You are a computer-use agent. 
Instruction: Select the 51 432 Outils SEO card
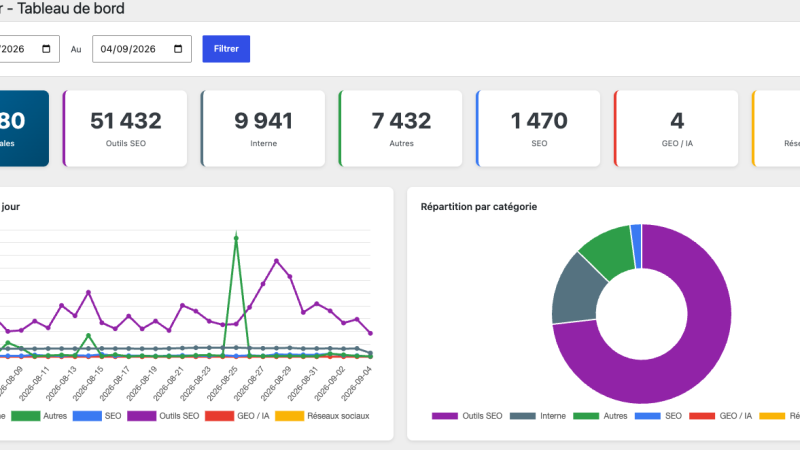point(125,129)
